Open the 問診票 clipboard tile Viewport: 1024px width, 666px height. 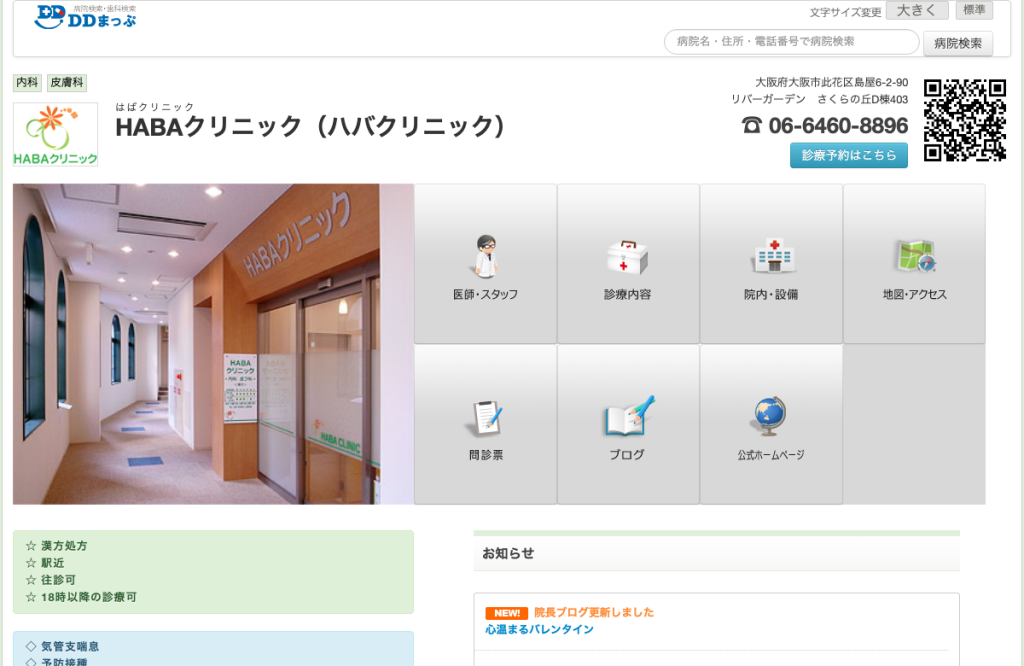pos(485,424)
